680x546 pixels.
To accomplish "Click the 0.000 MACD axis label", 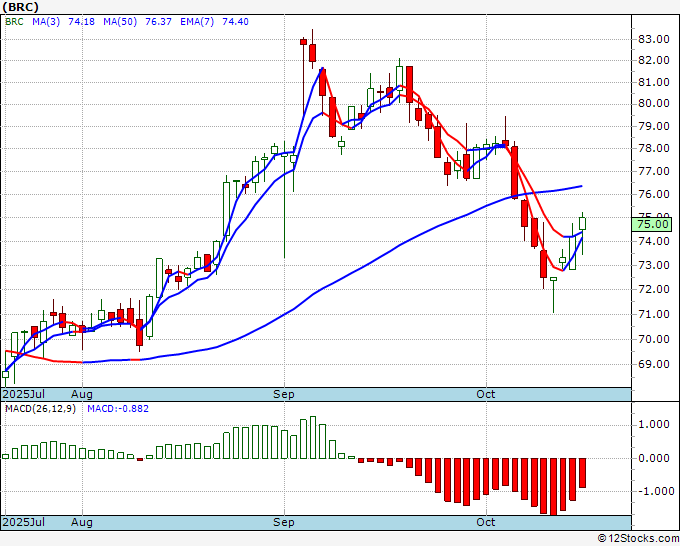I will (656, 458).
